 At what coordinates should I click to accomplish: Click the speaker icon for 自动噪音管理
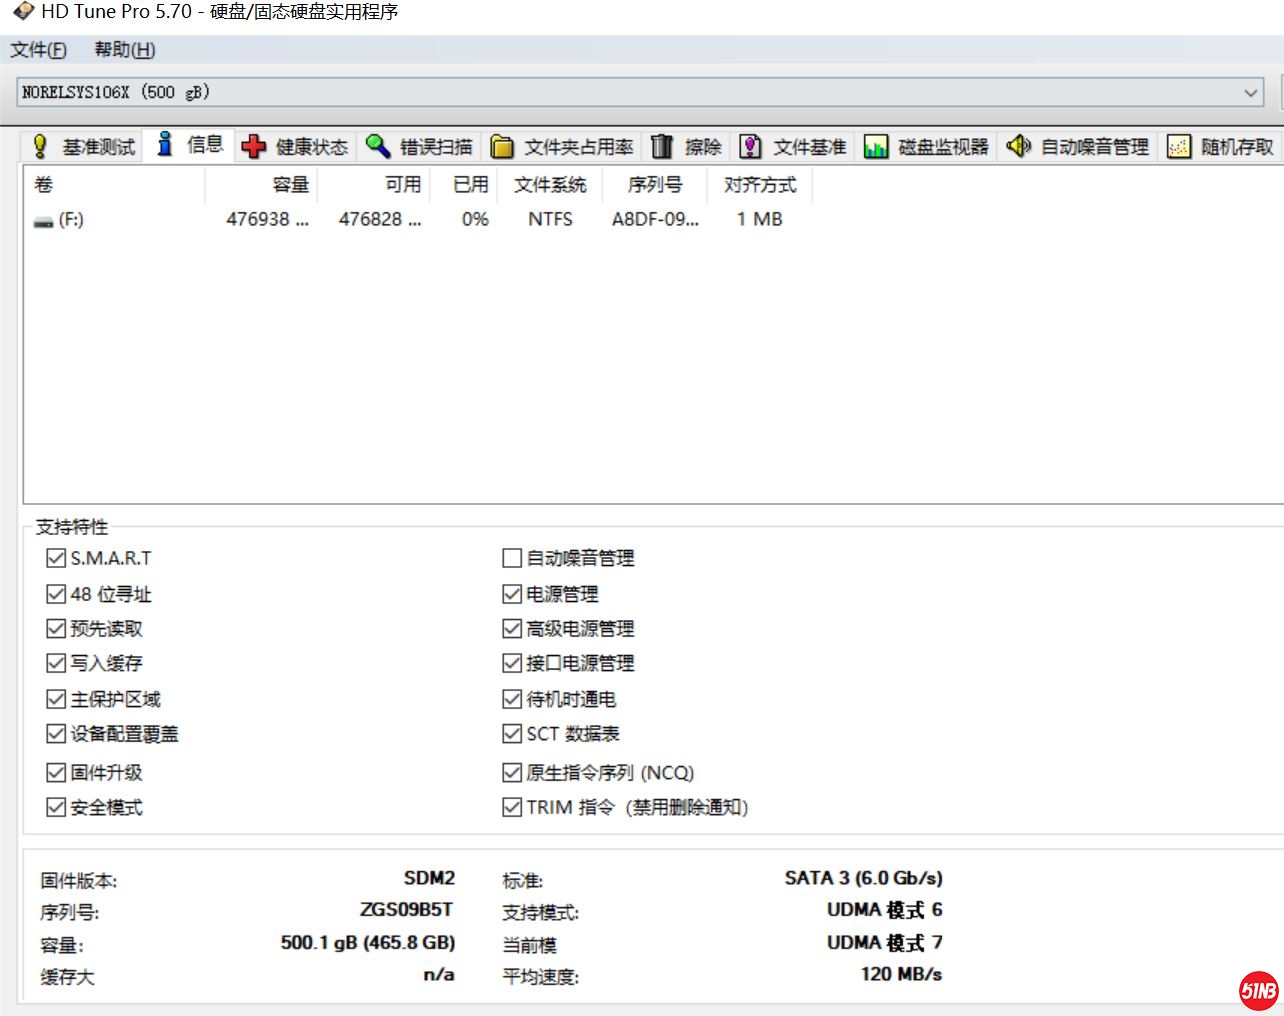click(x=1018, y=146)
